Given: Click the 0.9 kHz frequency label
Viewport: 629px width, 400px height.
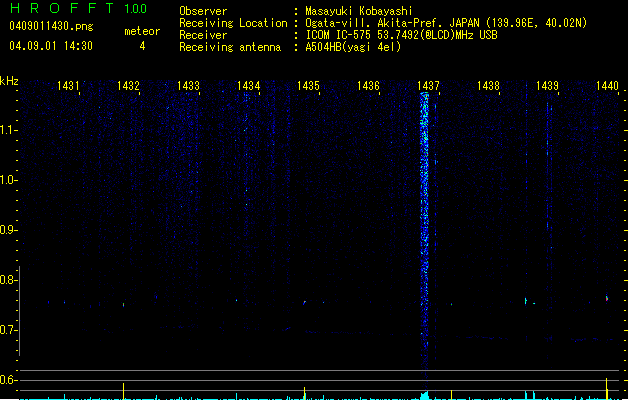Looking at the screenshot, I should point(8,230).
